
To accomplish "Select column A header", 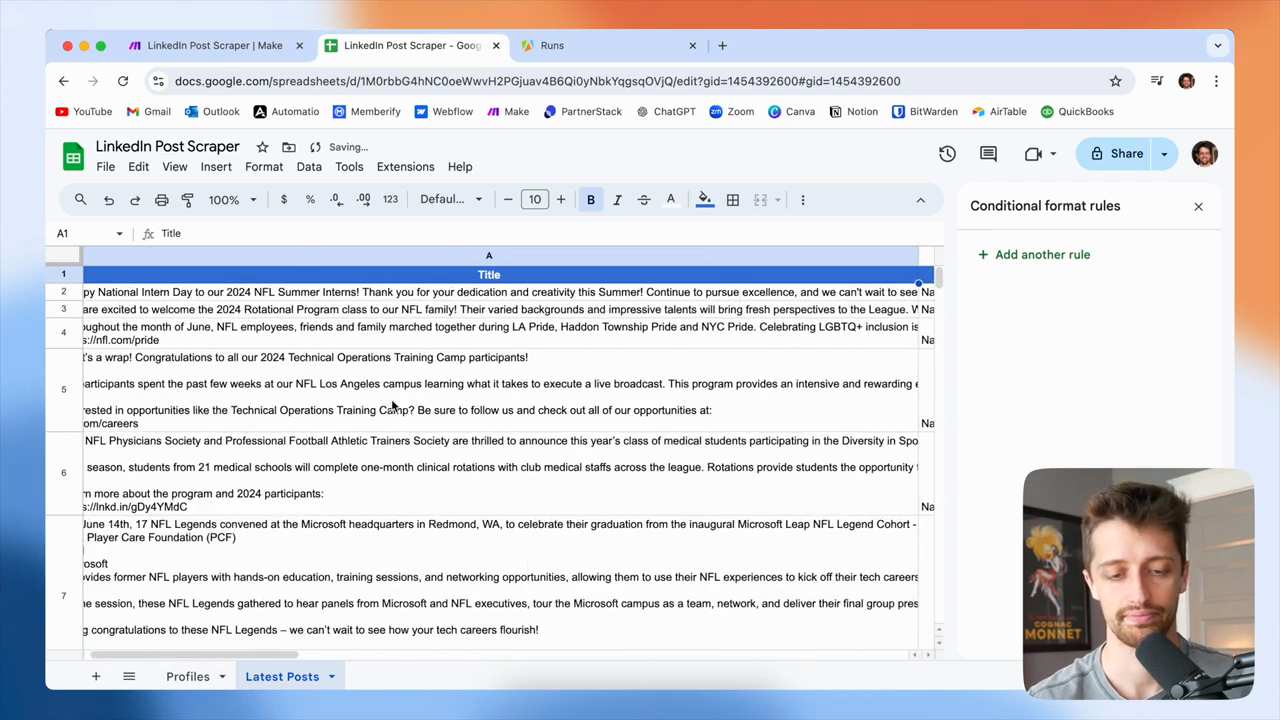I will (489, 256).
